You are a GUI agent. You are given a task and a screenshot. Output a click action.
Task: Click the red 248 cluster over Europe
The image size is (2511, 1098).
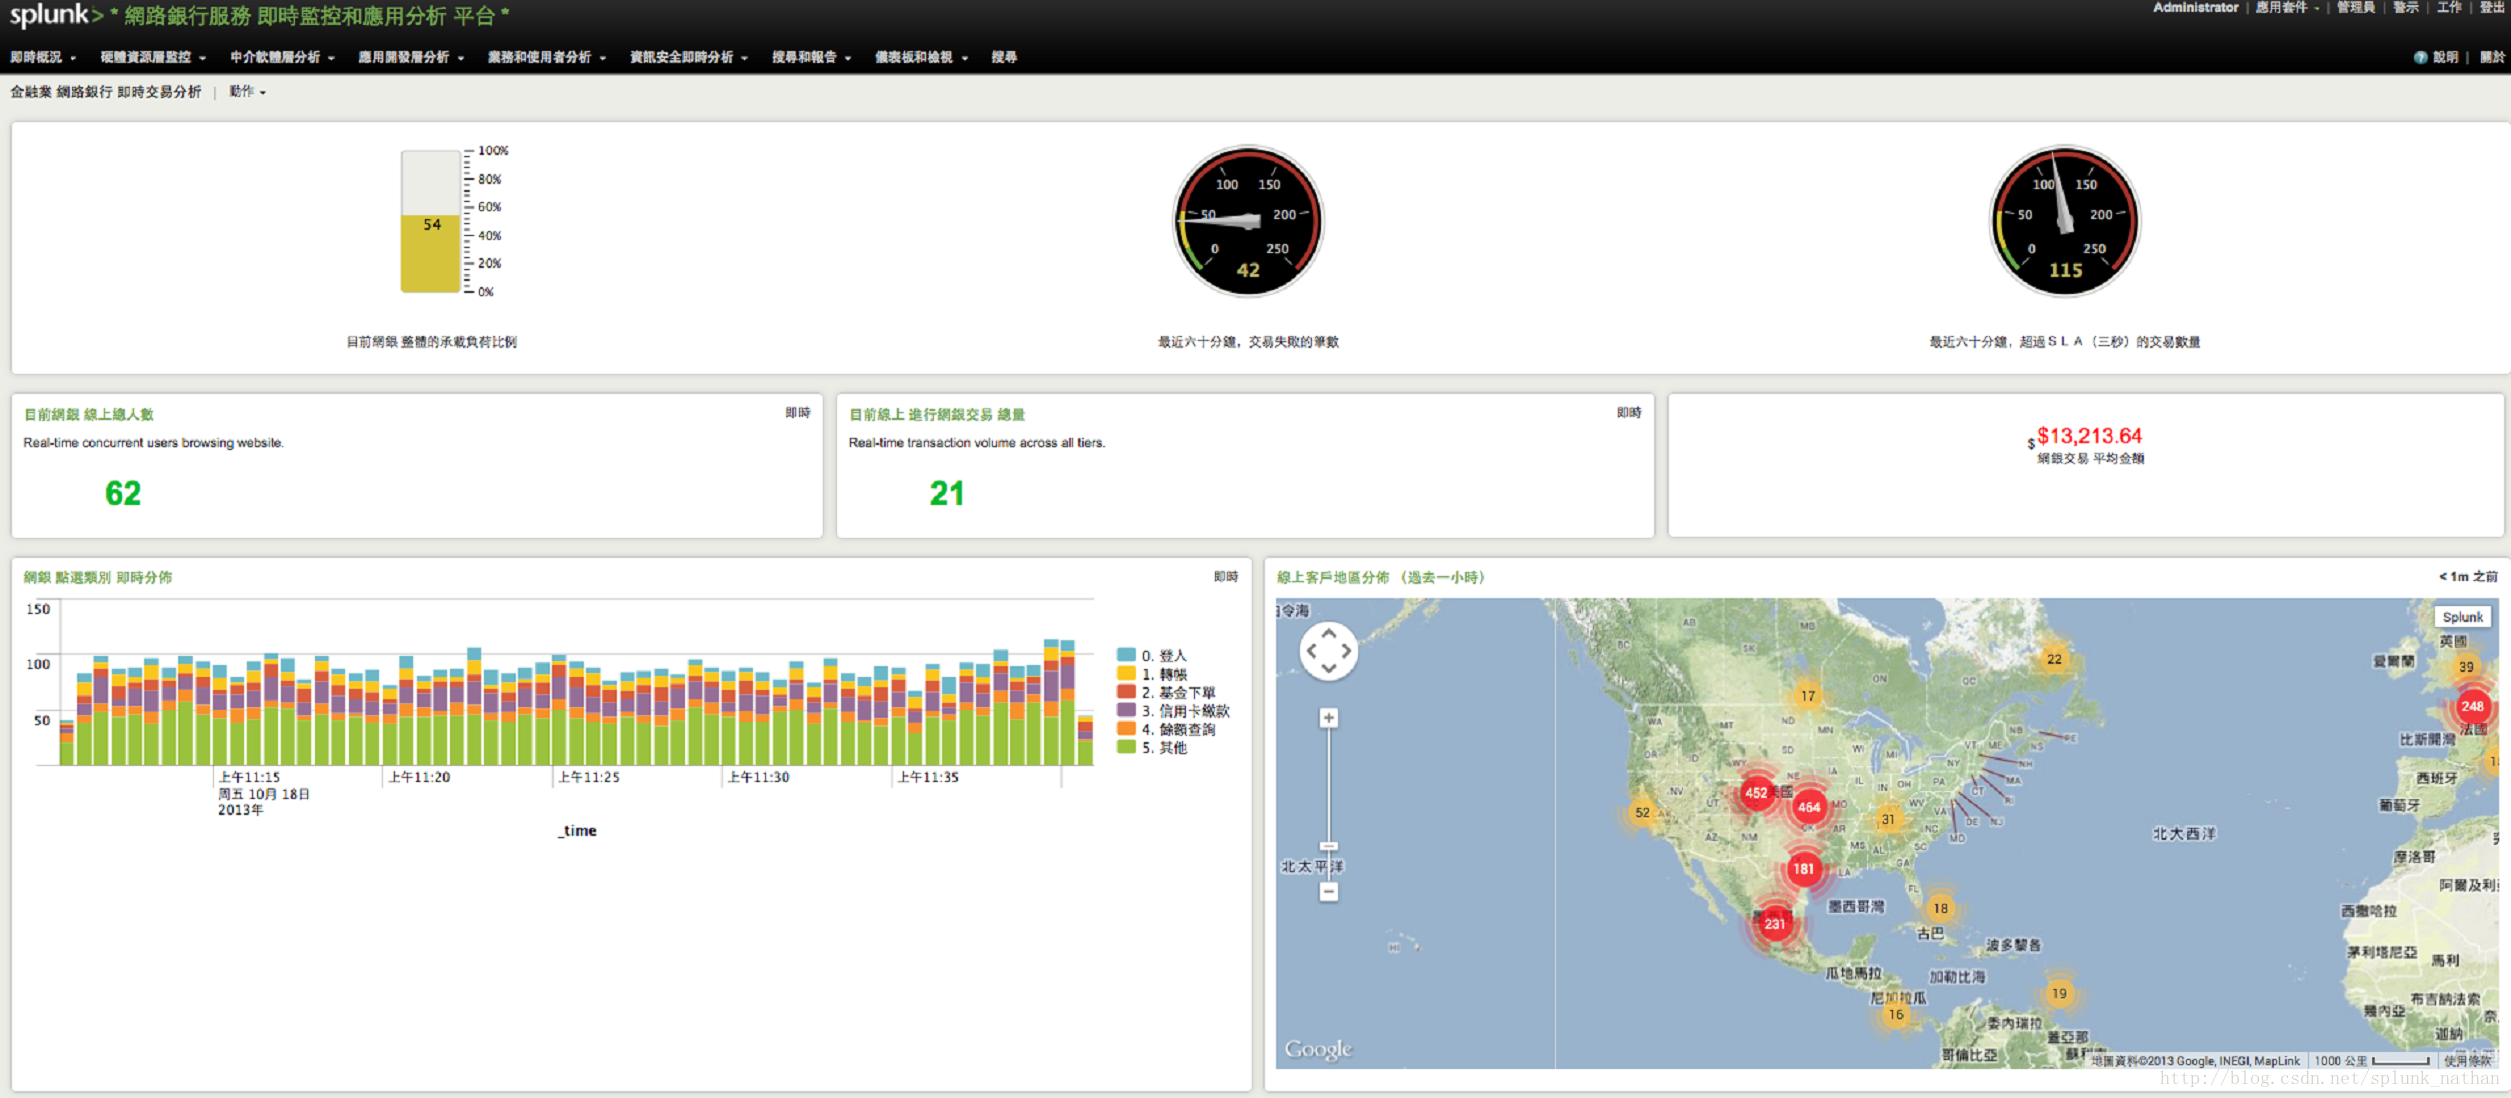click(2472, 706)
